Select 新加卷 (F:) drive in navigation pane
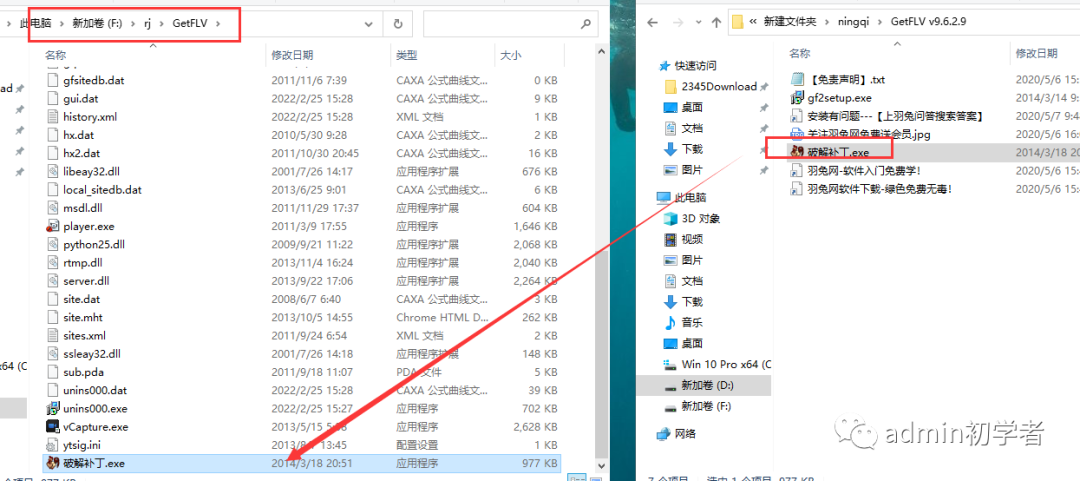 pyautogui.click(x=706, y=407)
